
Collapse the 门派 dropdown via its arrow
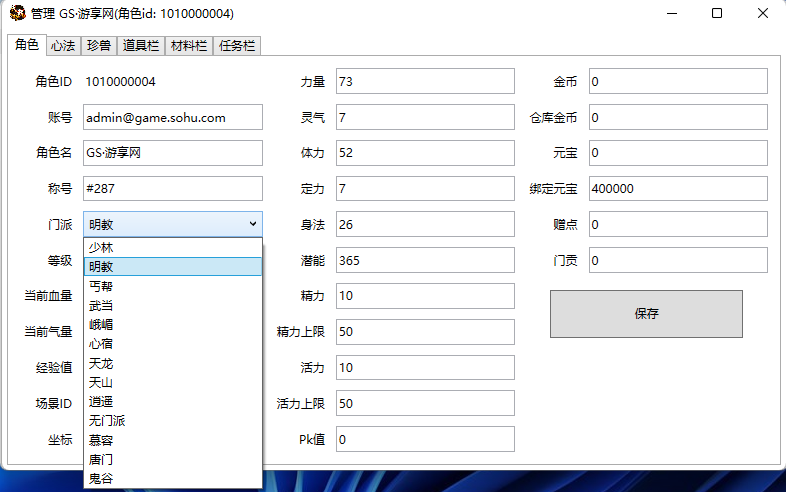coord(252,224)
